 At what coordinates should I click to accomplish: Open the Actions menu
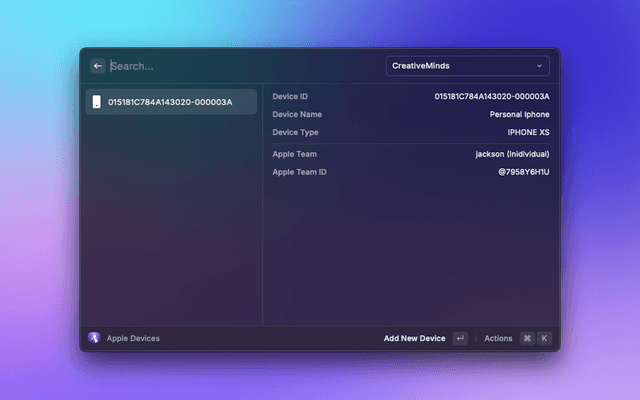498,338
